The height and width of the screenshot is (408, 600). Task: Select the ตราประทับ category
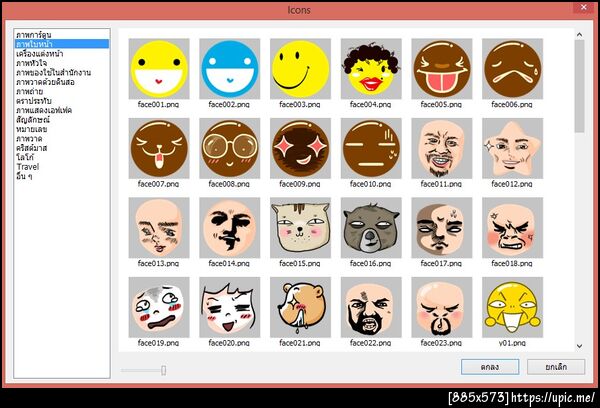coord(34,101)
